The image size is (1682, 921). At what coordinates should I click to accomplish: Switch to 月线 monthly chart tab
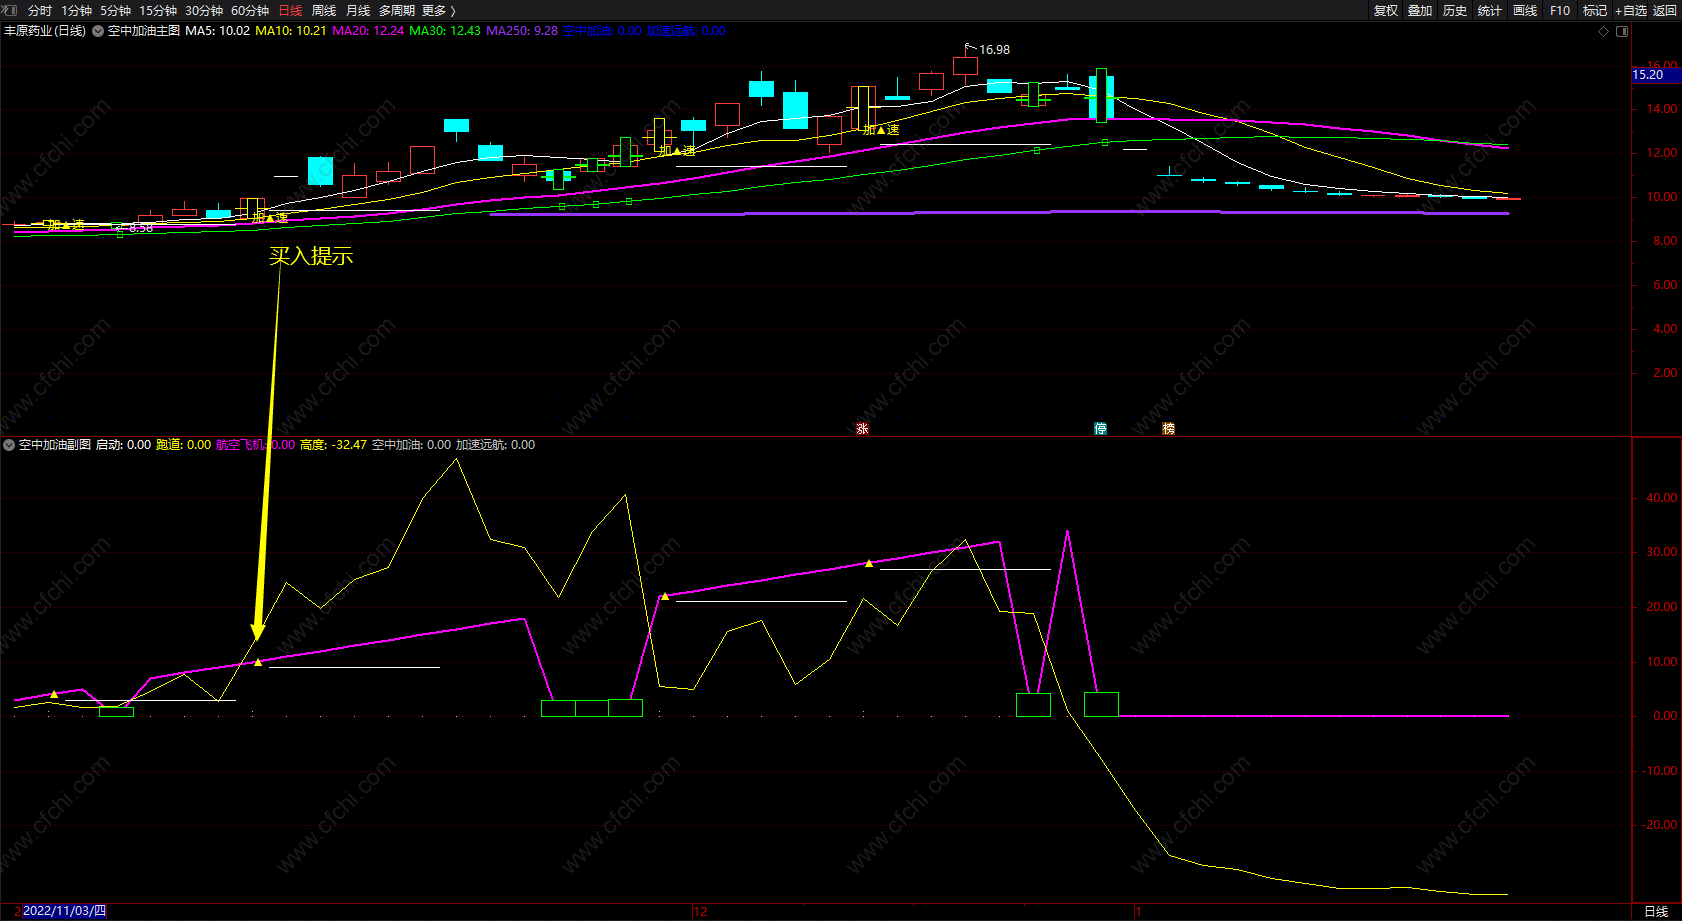[x=358, y=10]
